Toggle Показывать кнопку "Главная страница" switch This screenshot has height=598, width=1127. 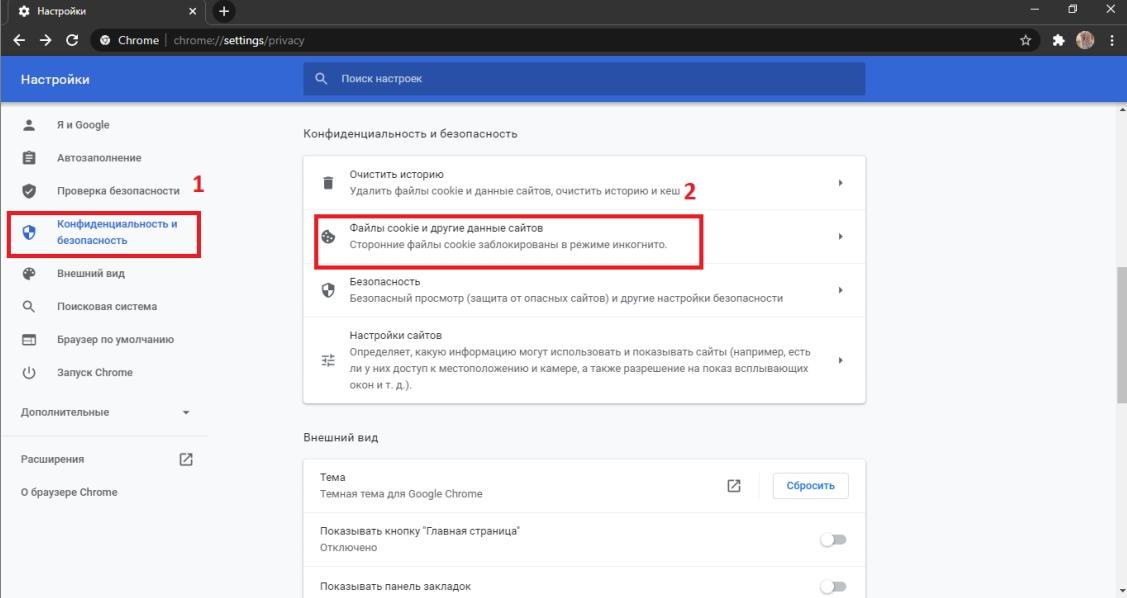pyautogui.click(x=834, y=539)
